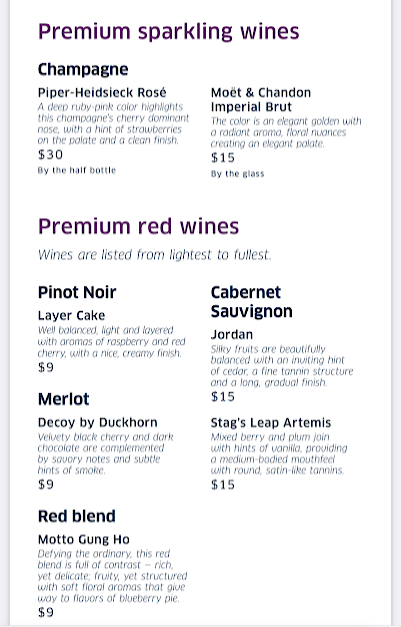401x627 pixels.
Task: Select the Premium red wines heading
Action: coord(138,226)
